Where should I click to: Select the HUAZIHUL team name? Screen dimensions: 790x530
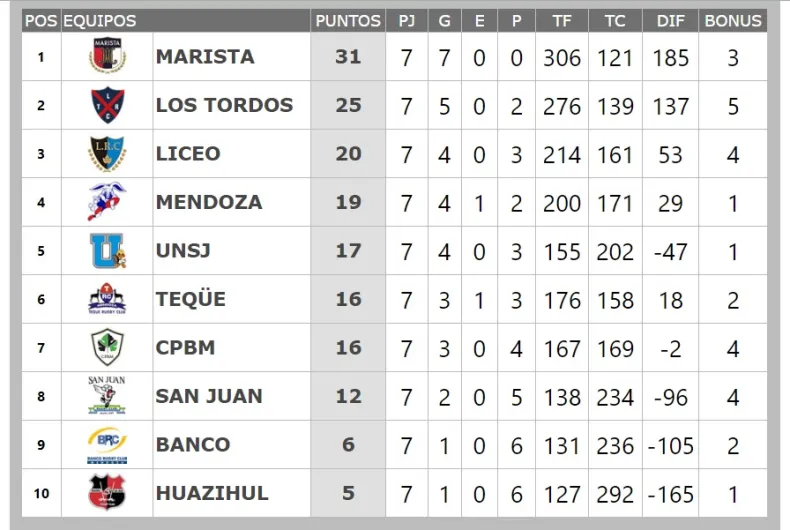(212, 492)
